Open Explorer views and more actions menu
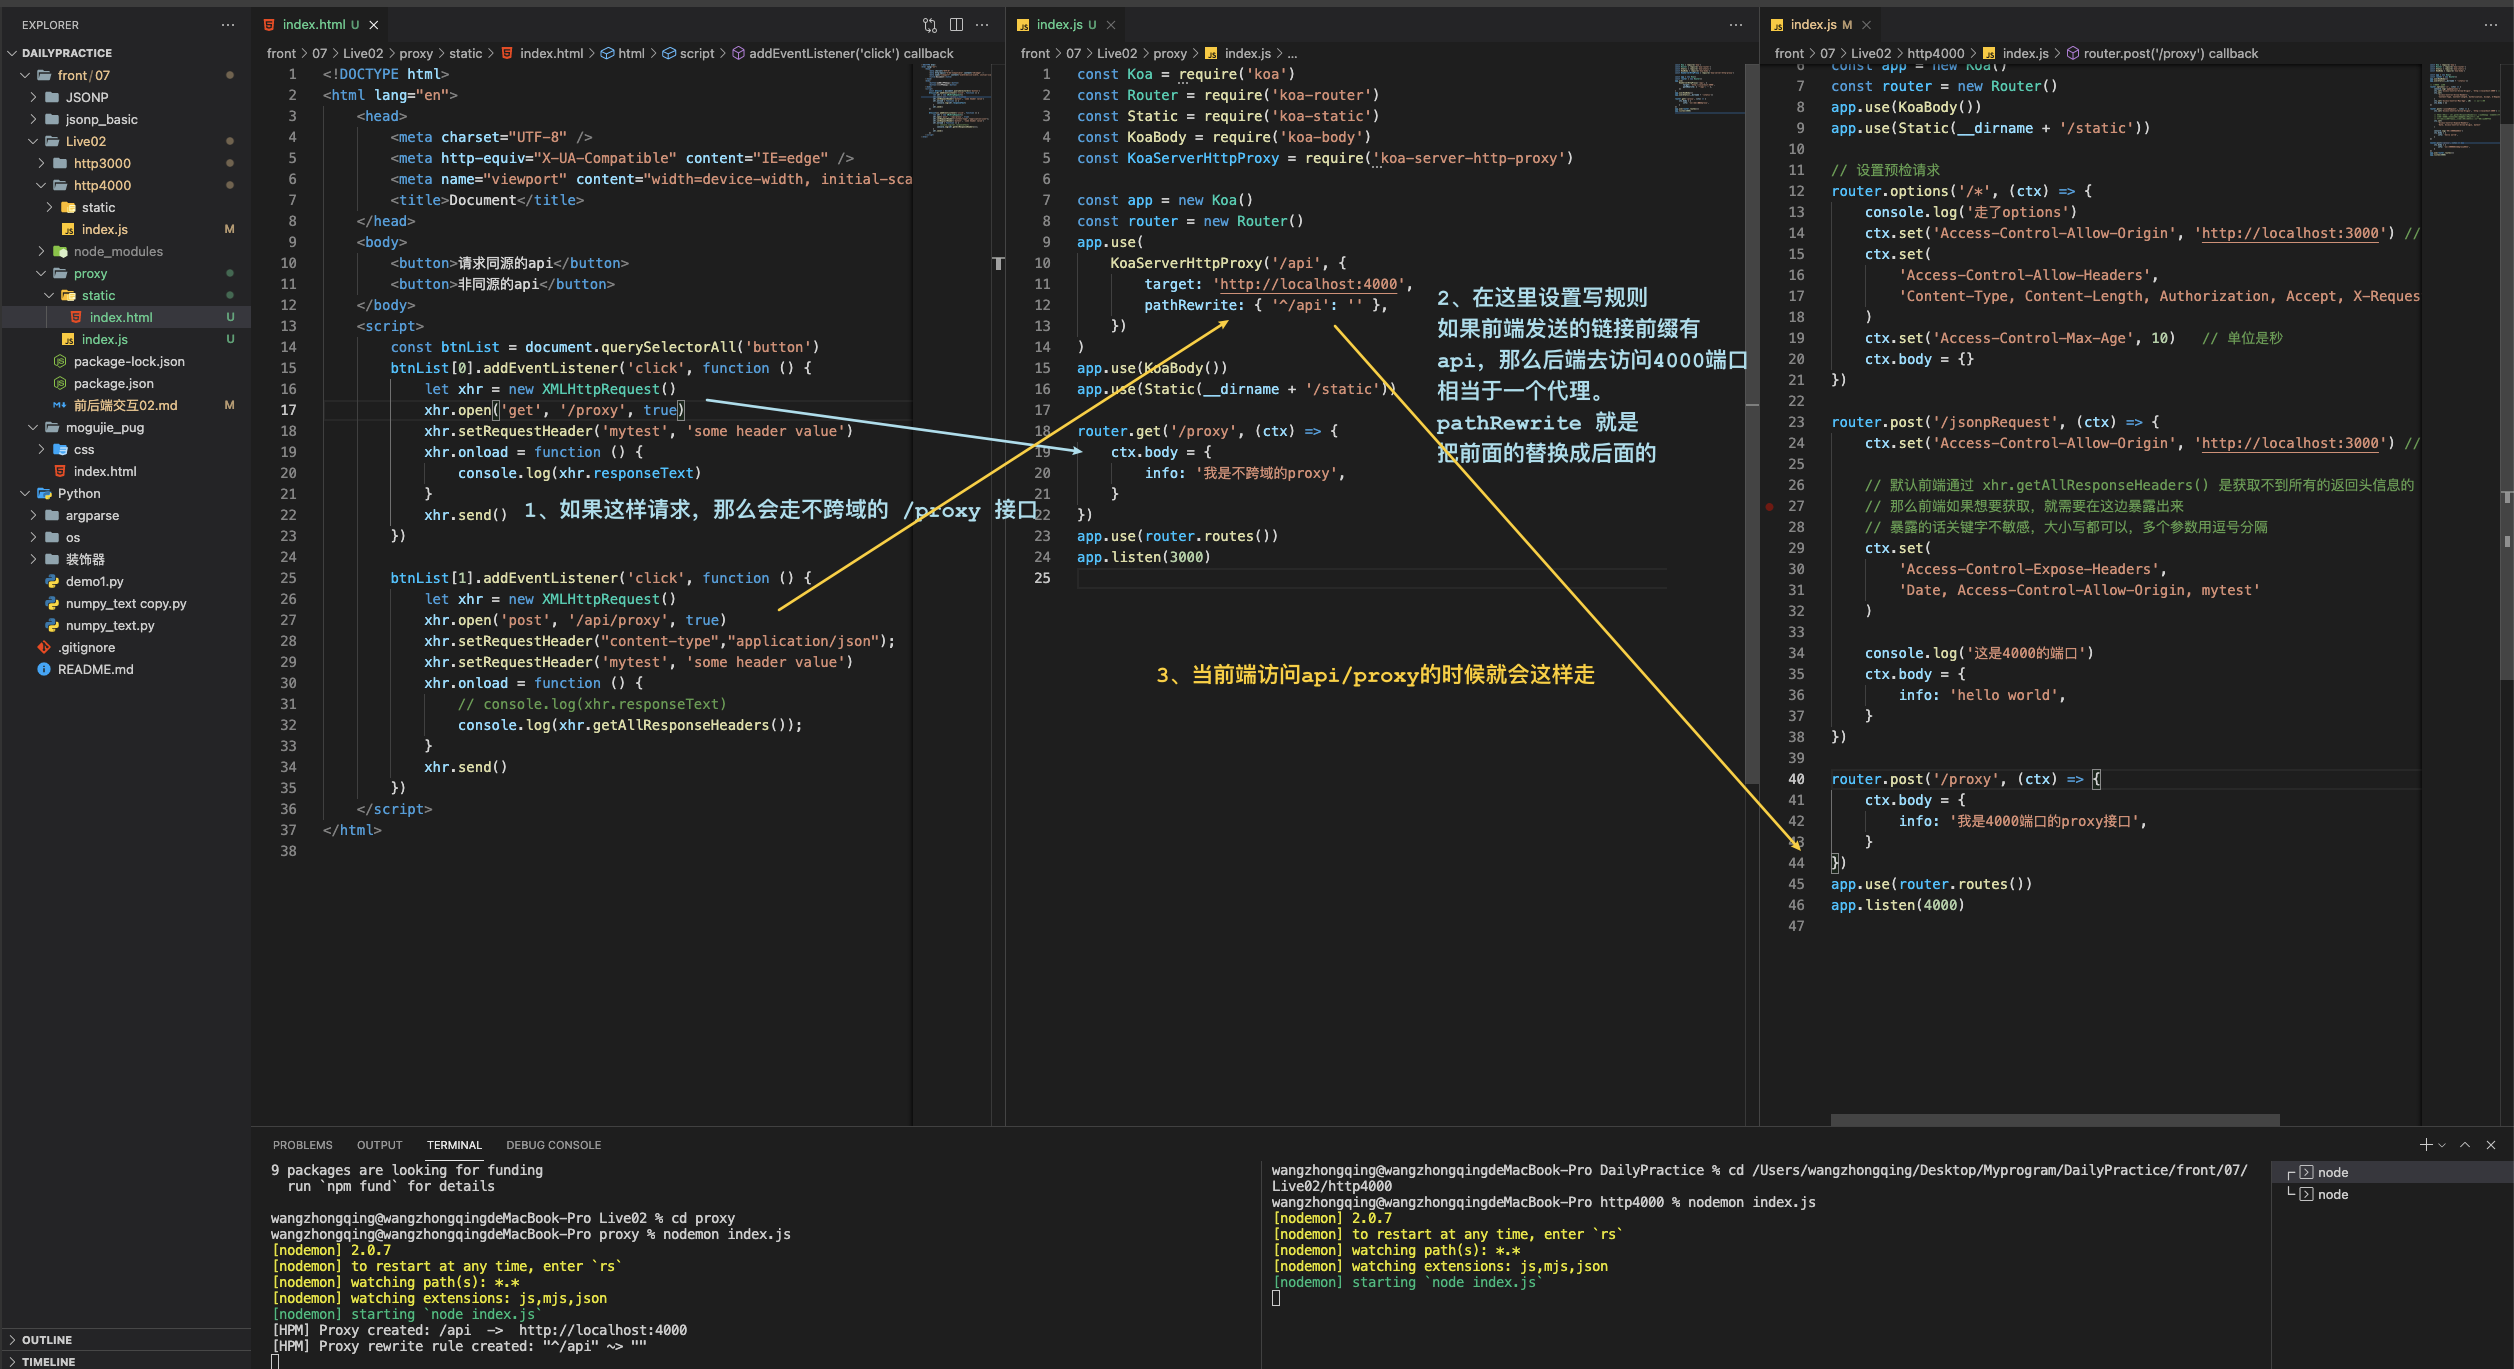Image resolution: width=2514 pixels, height=1369 pixels. [228, 25]
